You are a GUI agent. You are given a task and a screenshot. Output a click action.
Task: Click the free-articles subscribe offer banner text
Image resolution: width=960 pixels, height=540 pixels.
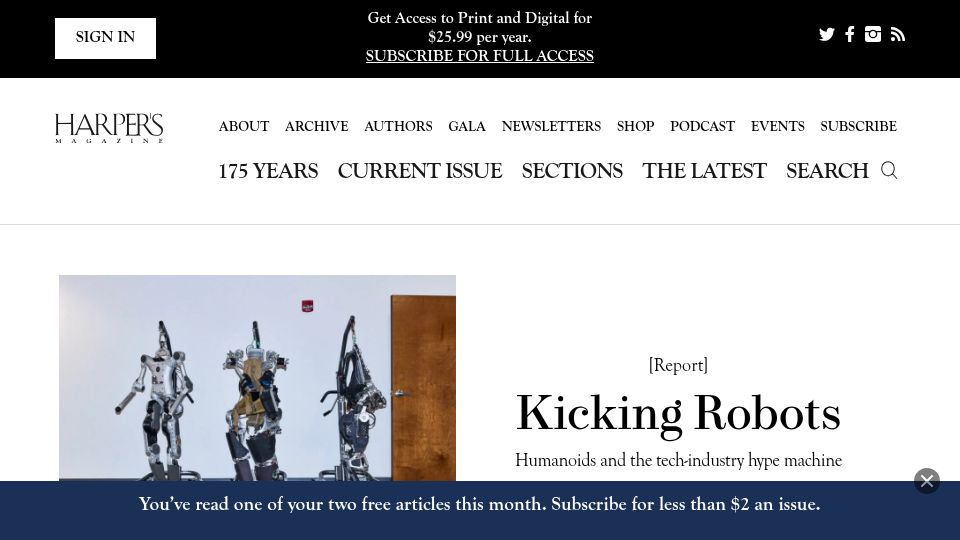coord(479,504)
